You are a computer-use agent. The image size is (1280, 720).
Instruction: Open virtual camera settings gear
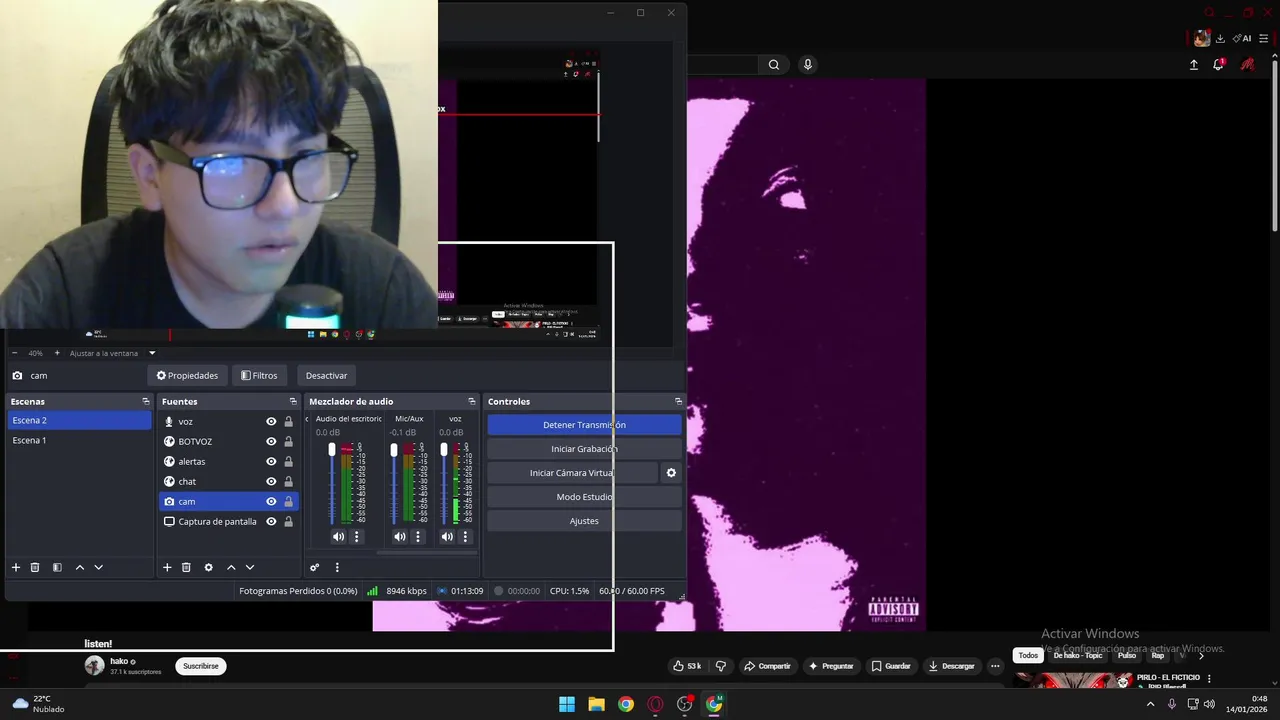[x=671, y=473]
